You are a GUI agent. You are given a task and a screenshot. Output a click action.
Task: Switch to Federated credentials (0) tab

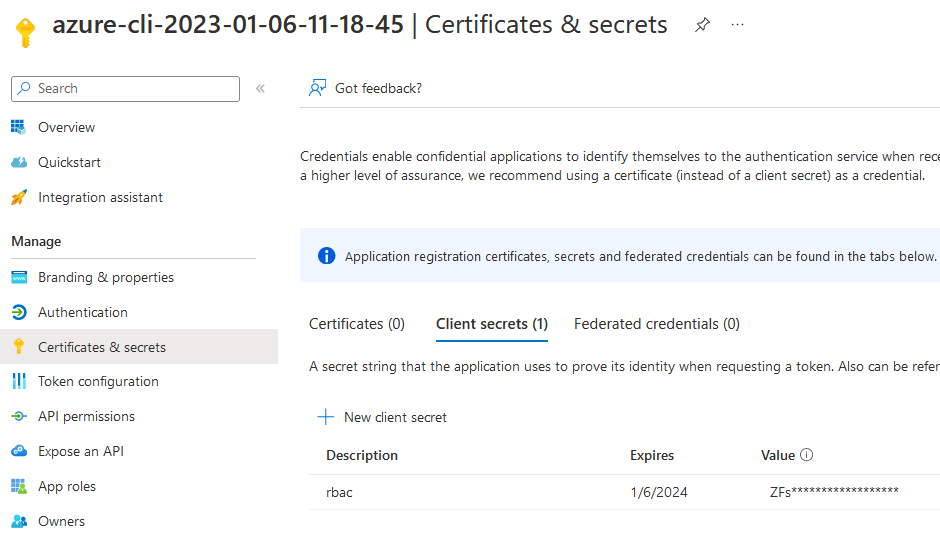656,324
